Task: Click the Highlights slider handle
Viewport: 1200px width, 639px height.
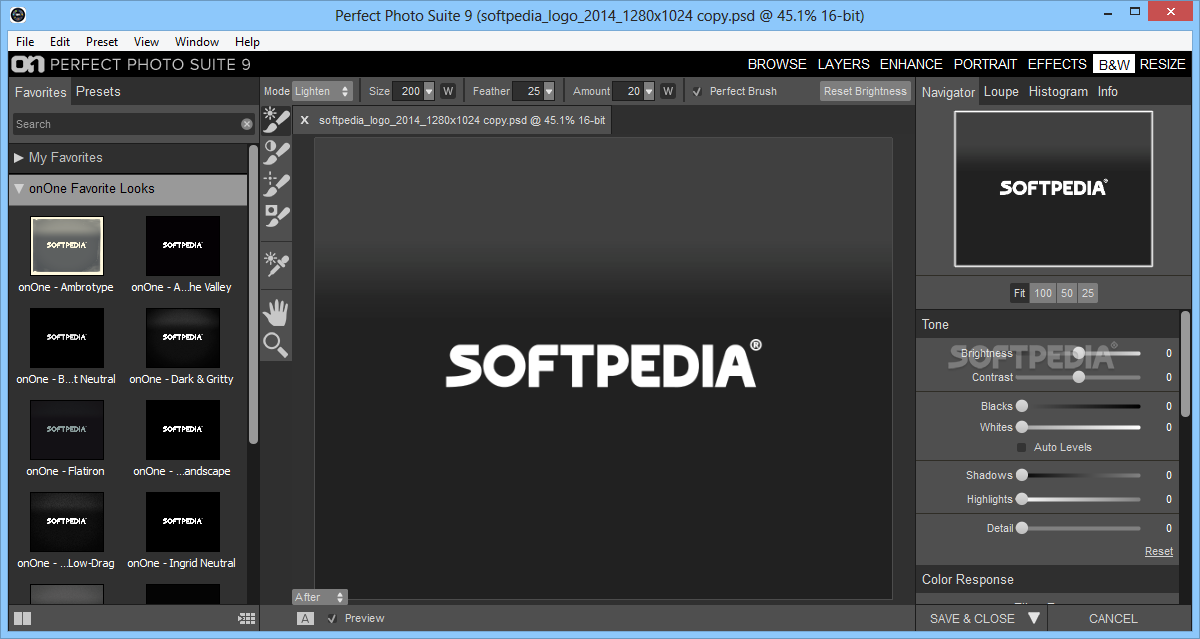Action: 1022,499
